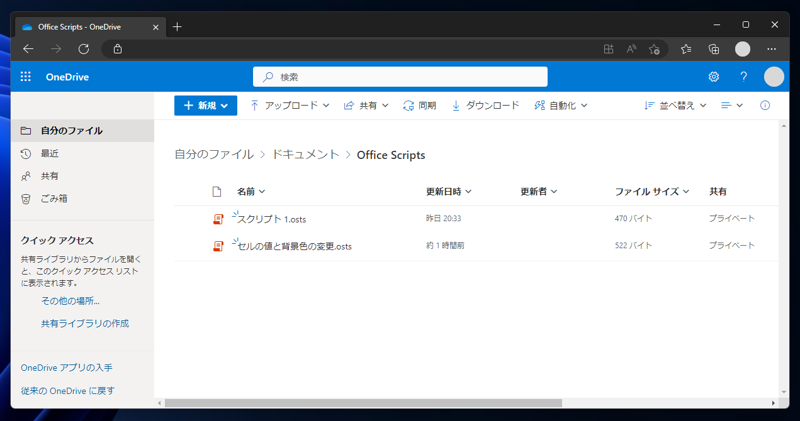The image size is (800, 421).
Task: Open OneDrive settings gear
Action: 714,77
